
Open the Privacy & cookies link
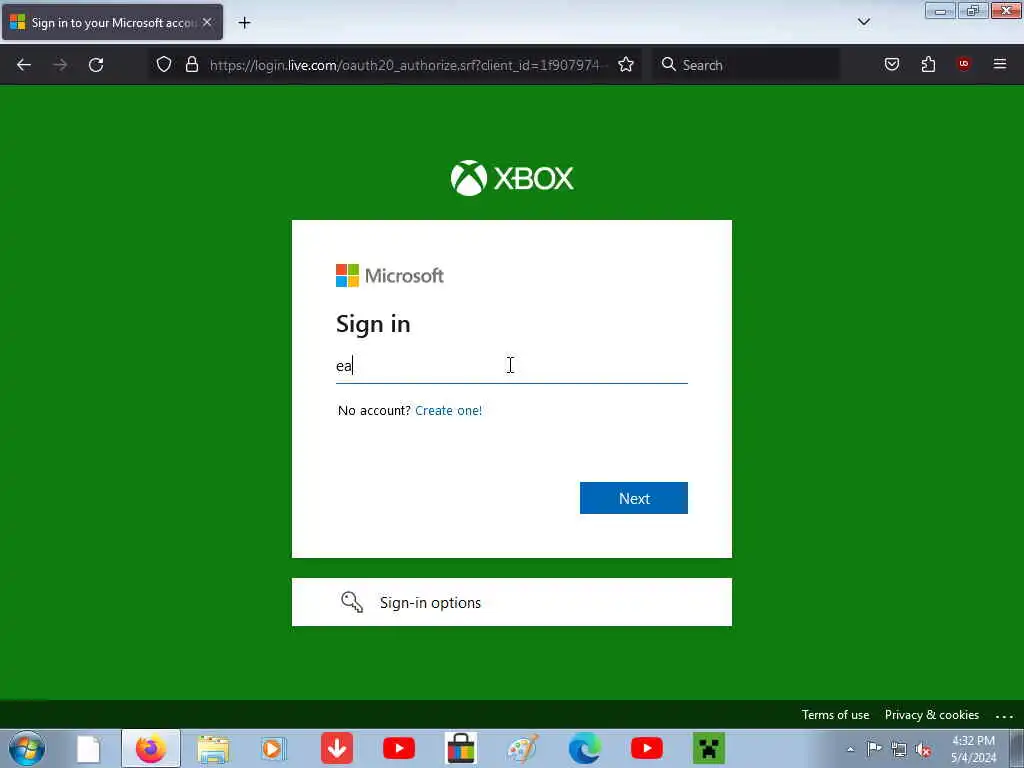pos(931,715)
